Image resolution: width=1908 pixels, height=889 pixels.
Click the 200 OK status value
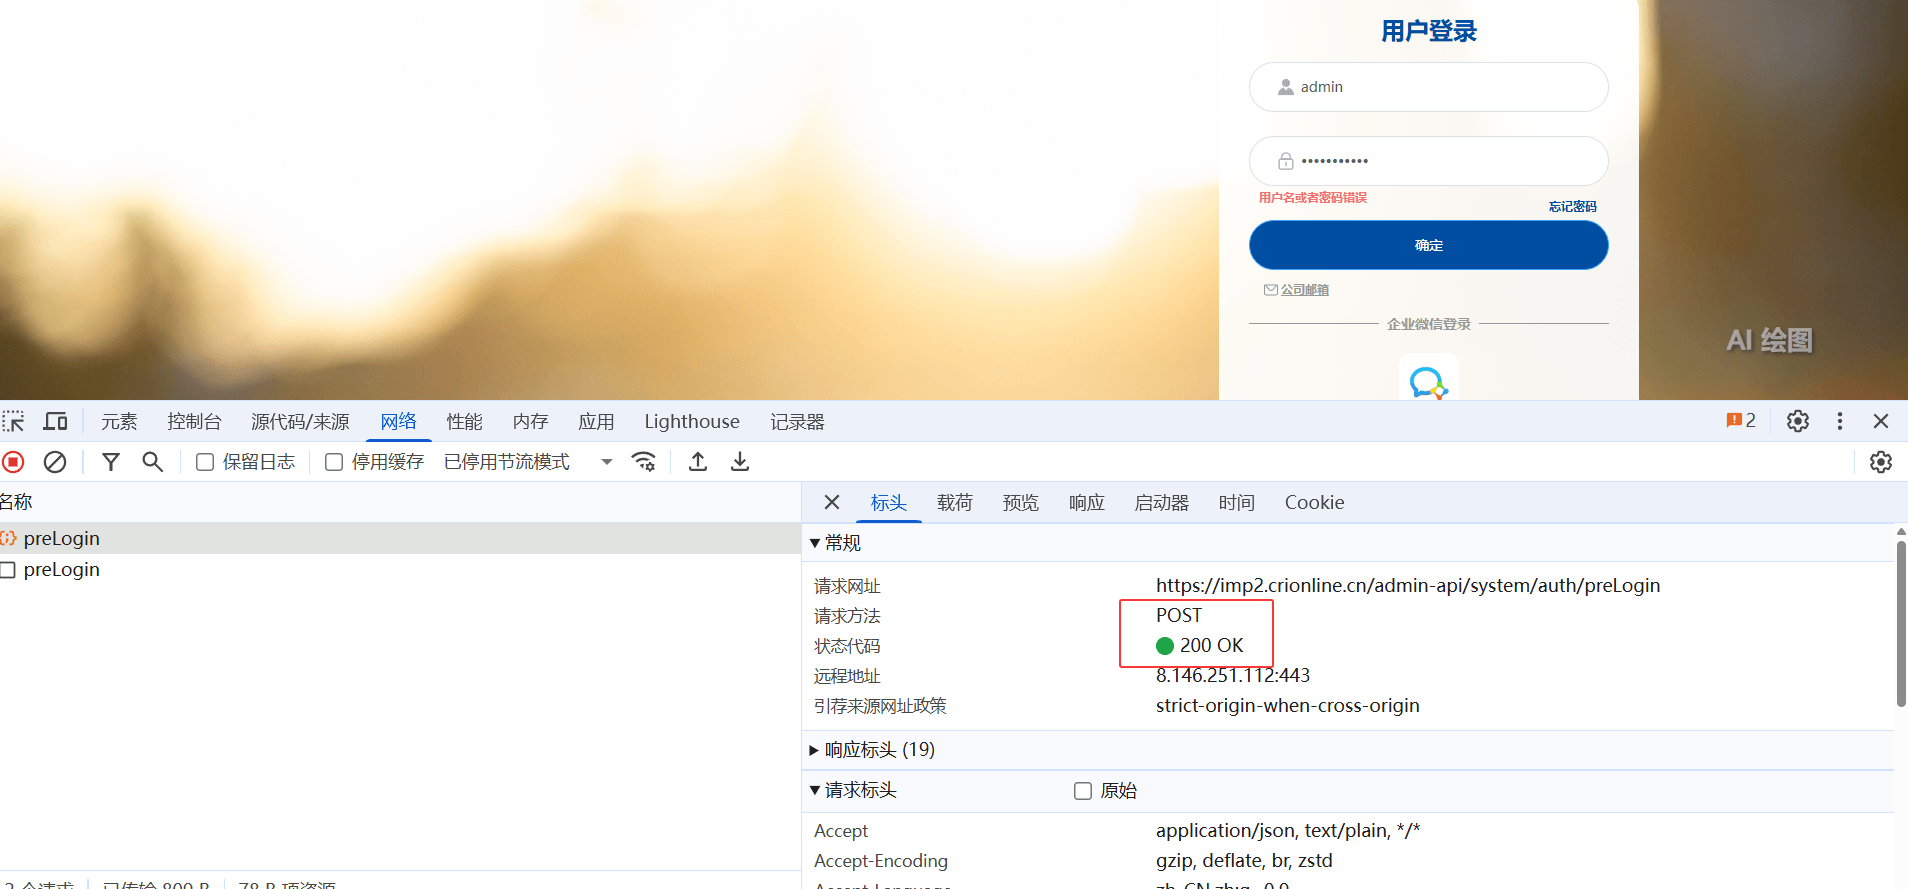(1200, 646)
